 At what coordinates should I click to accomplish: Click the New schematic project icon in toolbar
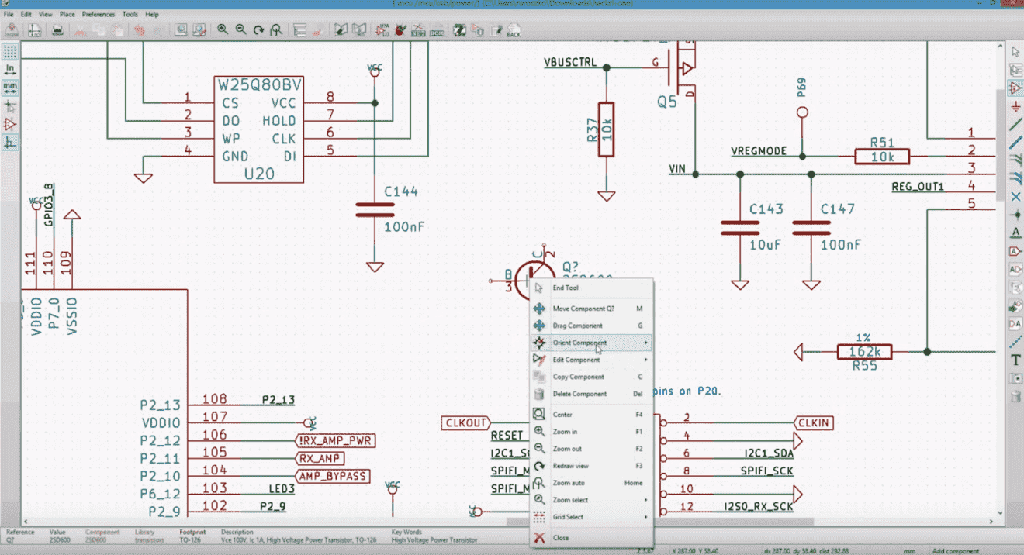tap(11, 30)
